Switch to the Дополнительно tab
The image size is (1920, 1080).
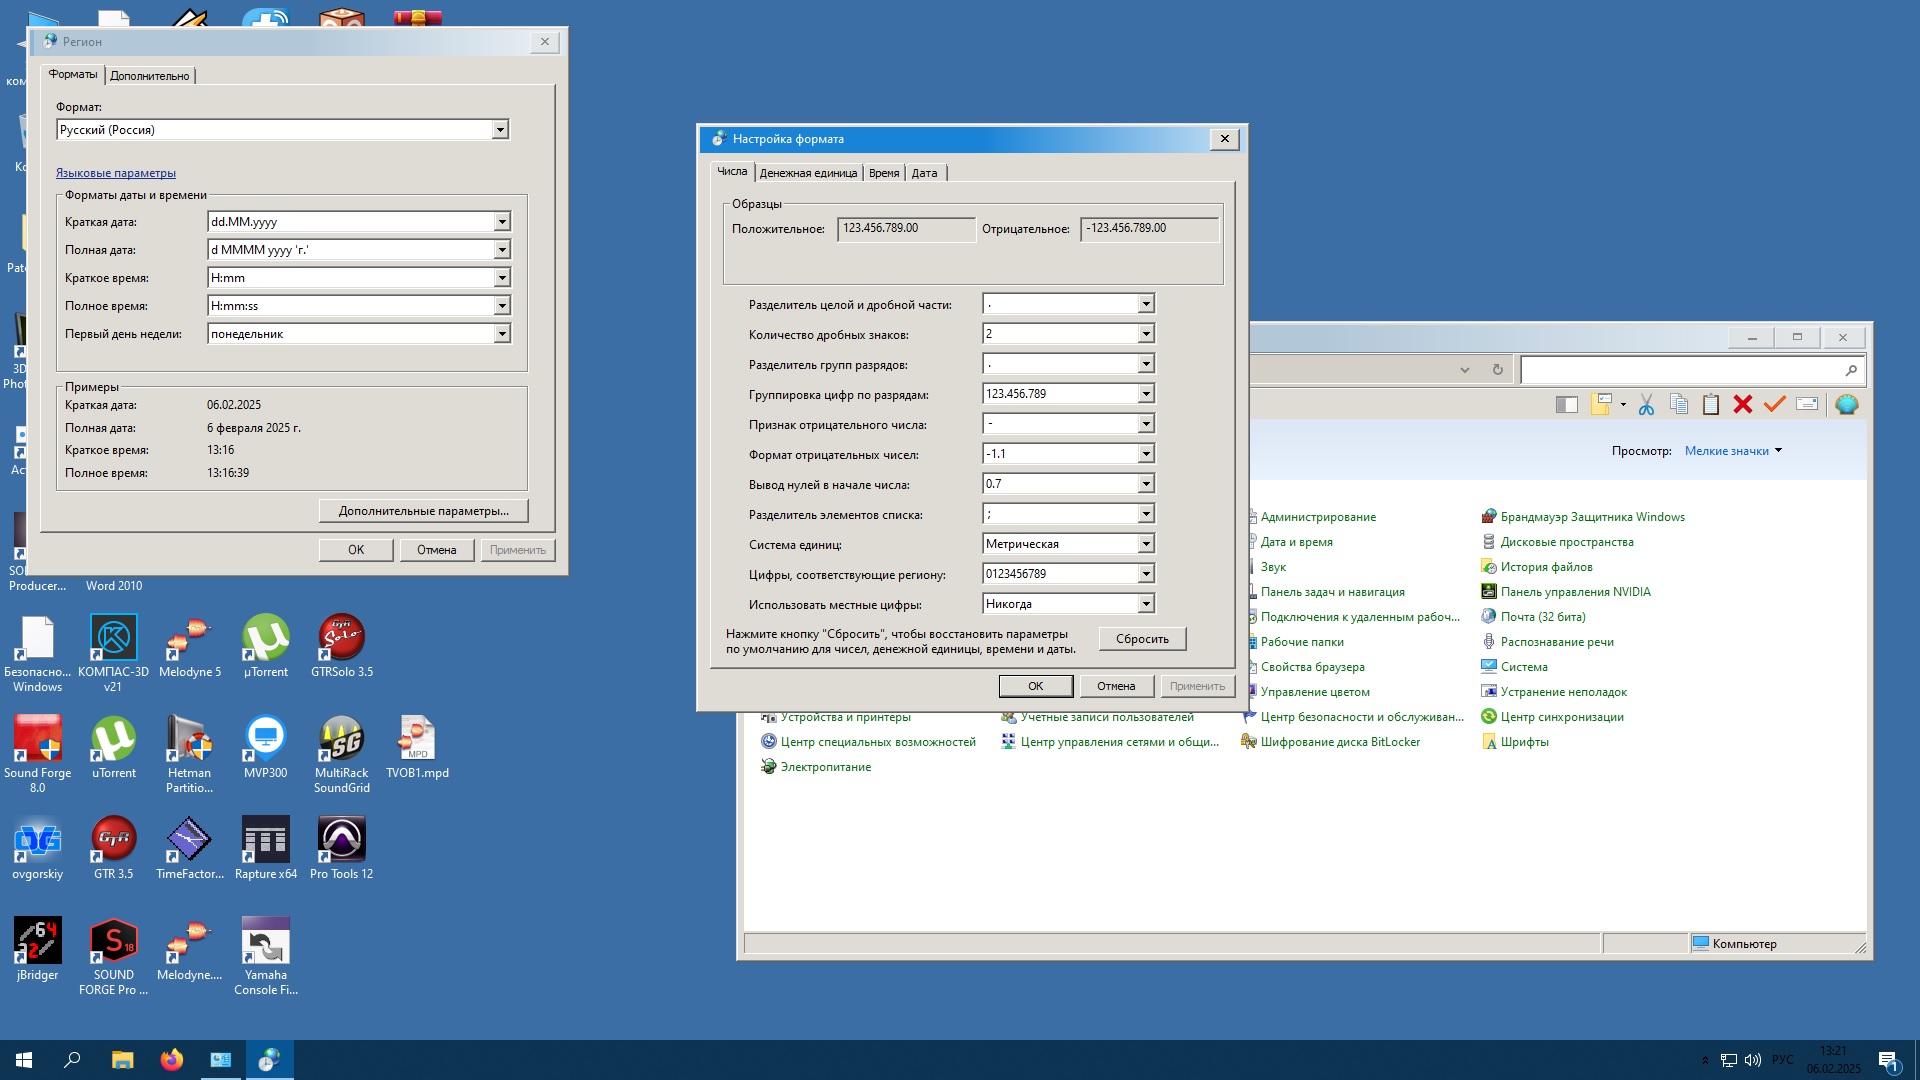150,76
